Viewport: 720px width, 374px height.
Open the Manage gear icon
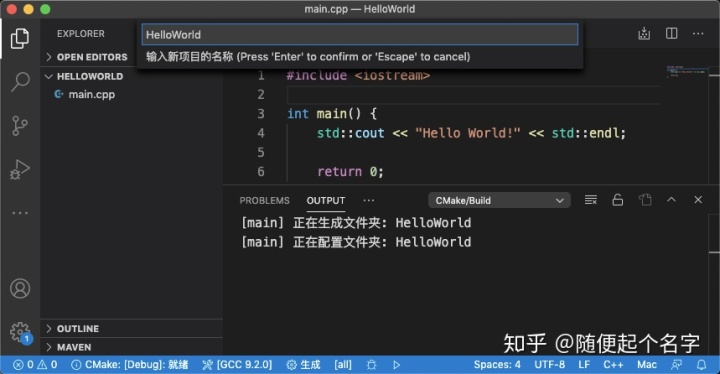[20, 332]
